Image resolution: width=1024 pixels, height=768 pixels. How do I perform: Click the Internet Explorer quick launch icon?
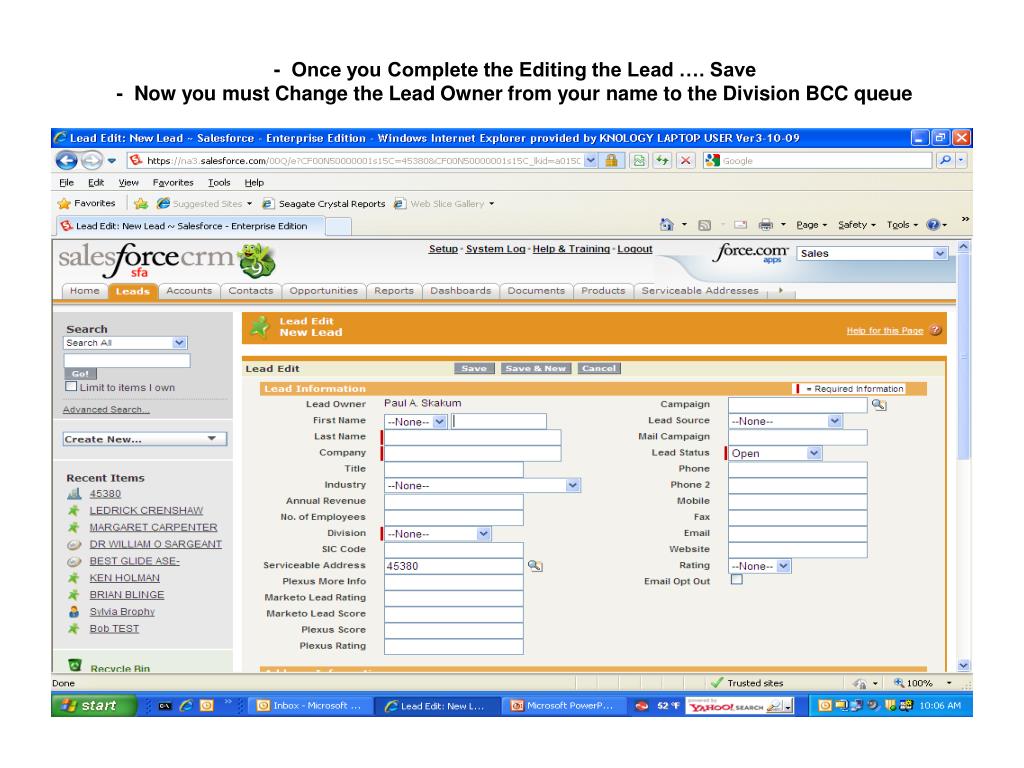pos(185,706)
